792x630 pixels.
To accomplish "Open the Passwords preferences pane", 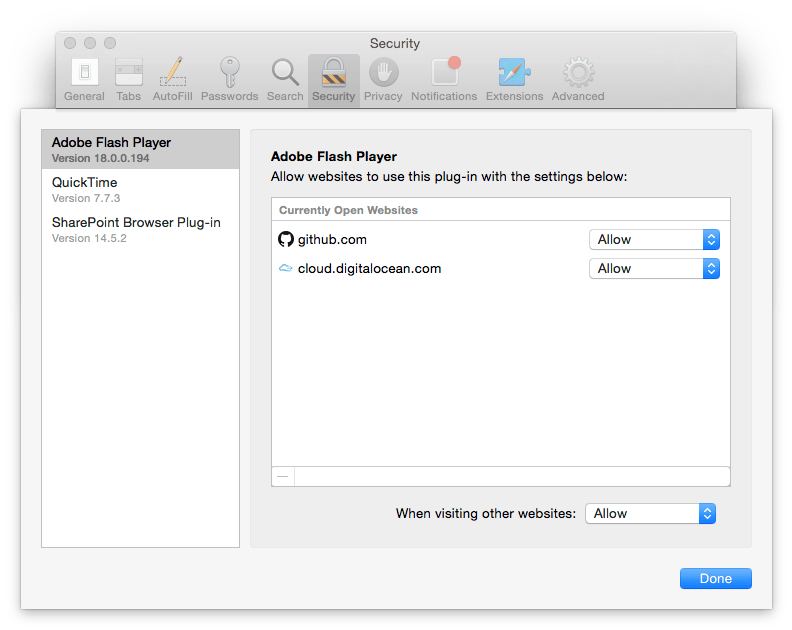I will click(230, 80).
